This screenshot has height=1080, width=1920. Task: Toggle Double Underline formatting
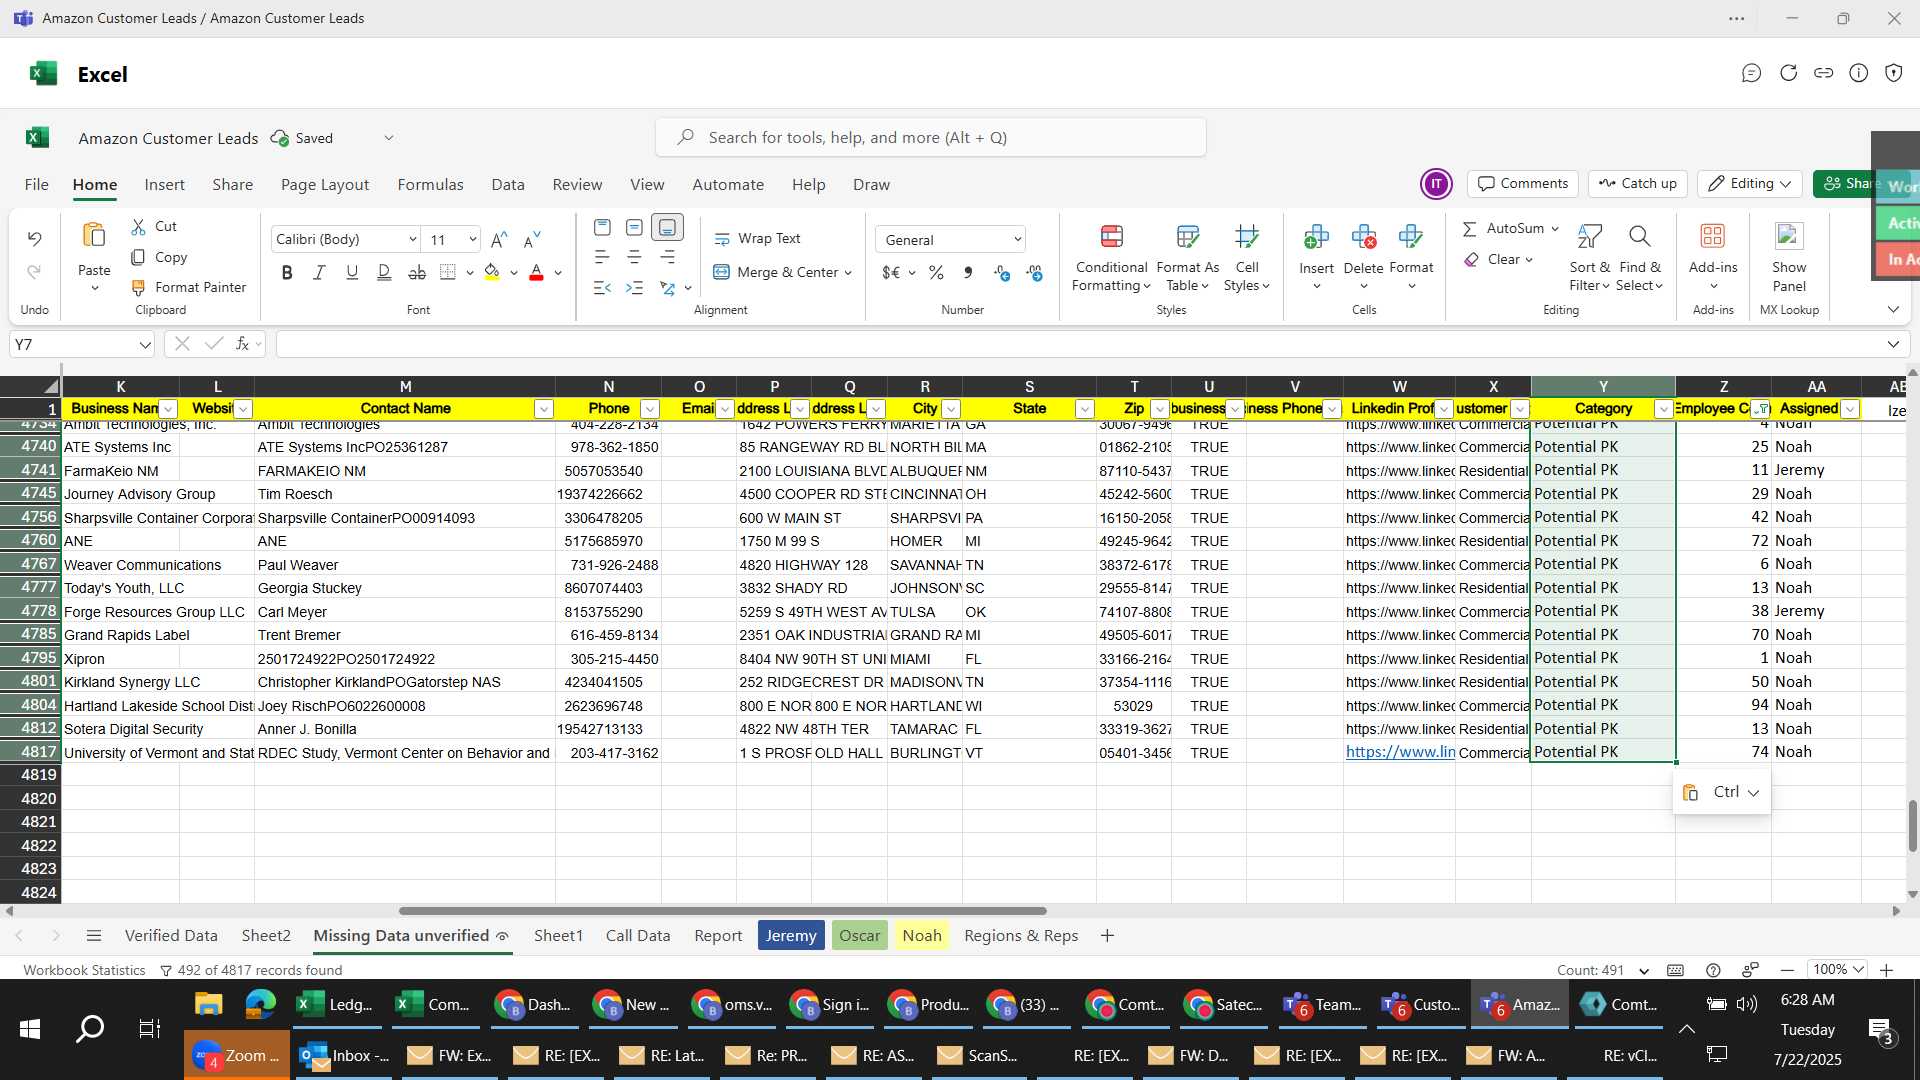(384, 272)
